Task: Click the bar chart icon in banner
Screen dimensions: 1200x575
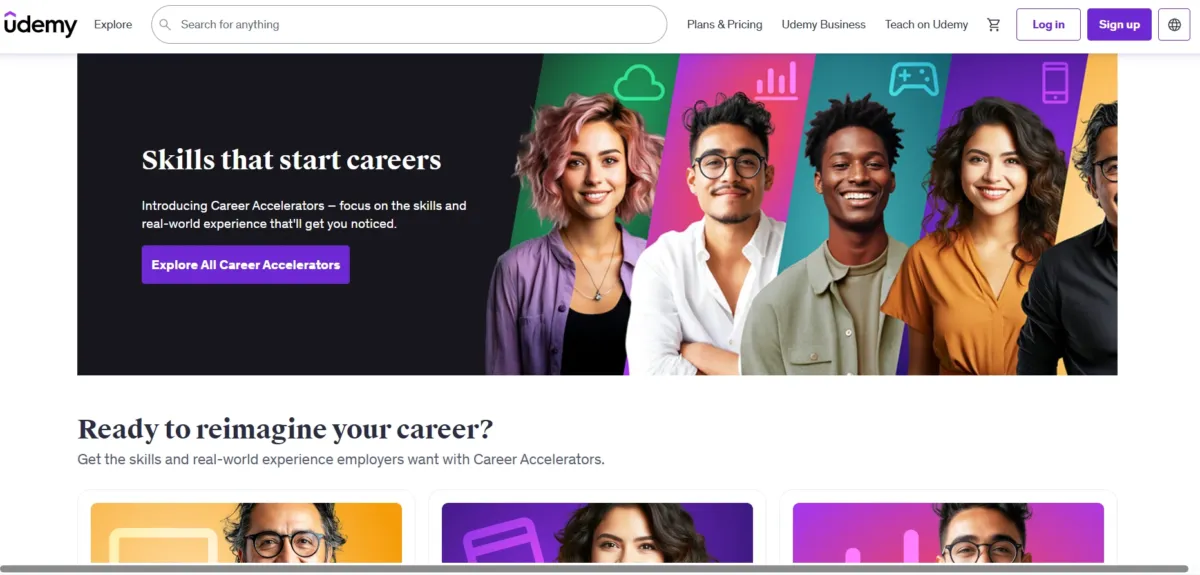Action: pos(777,81)
